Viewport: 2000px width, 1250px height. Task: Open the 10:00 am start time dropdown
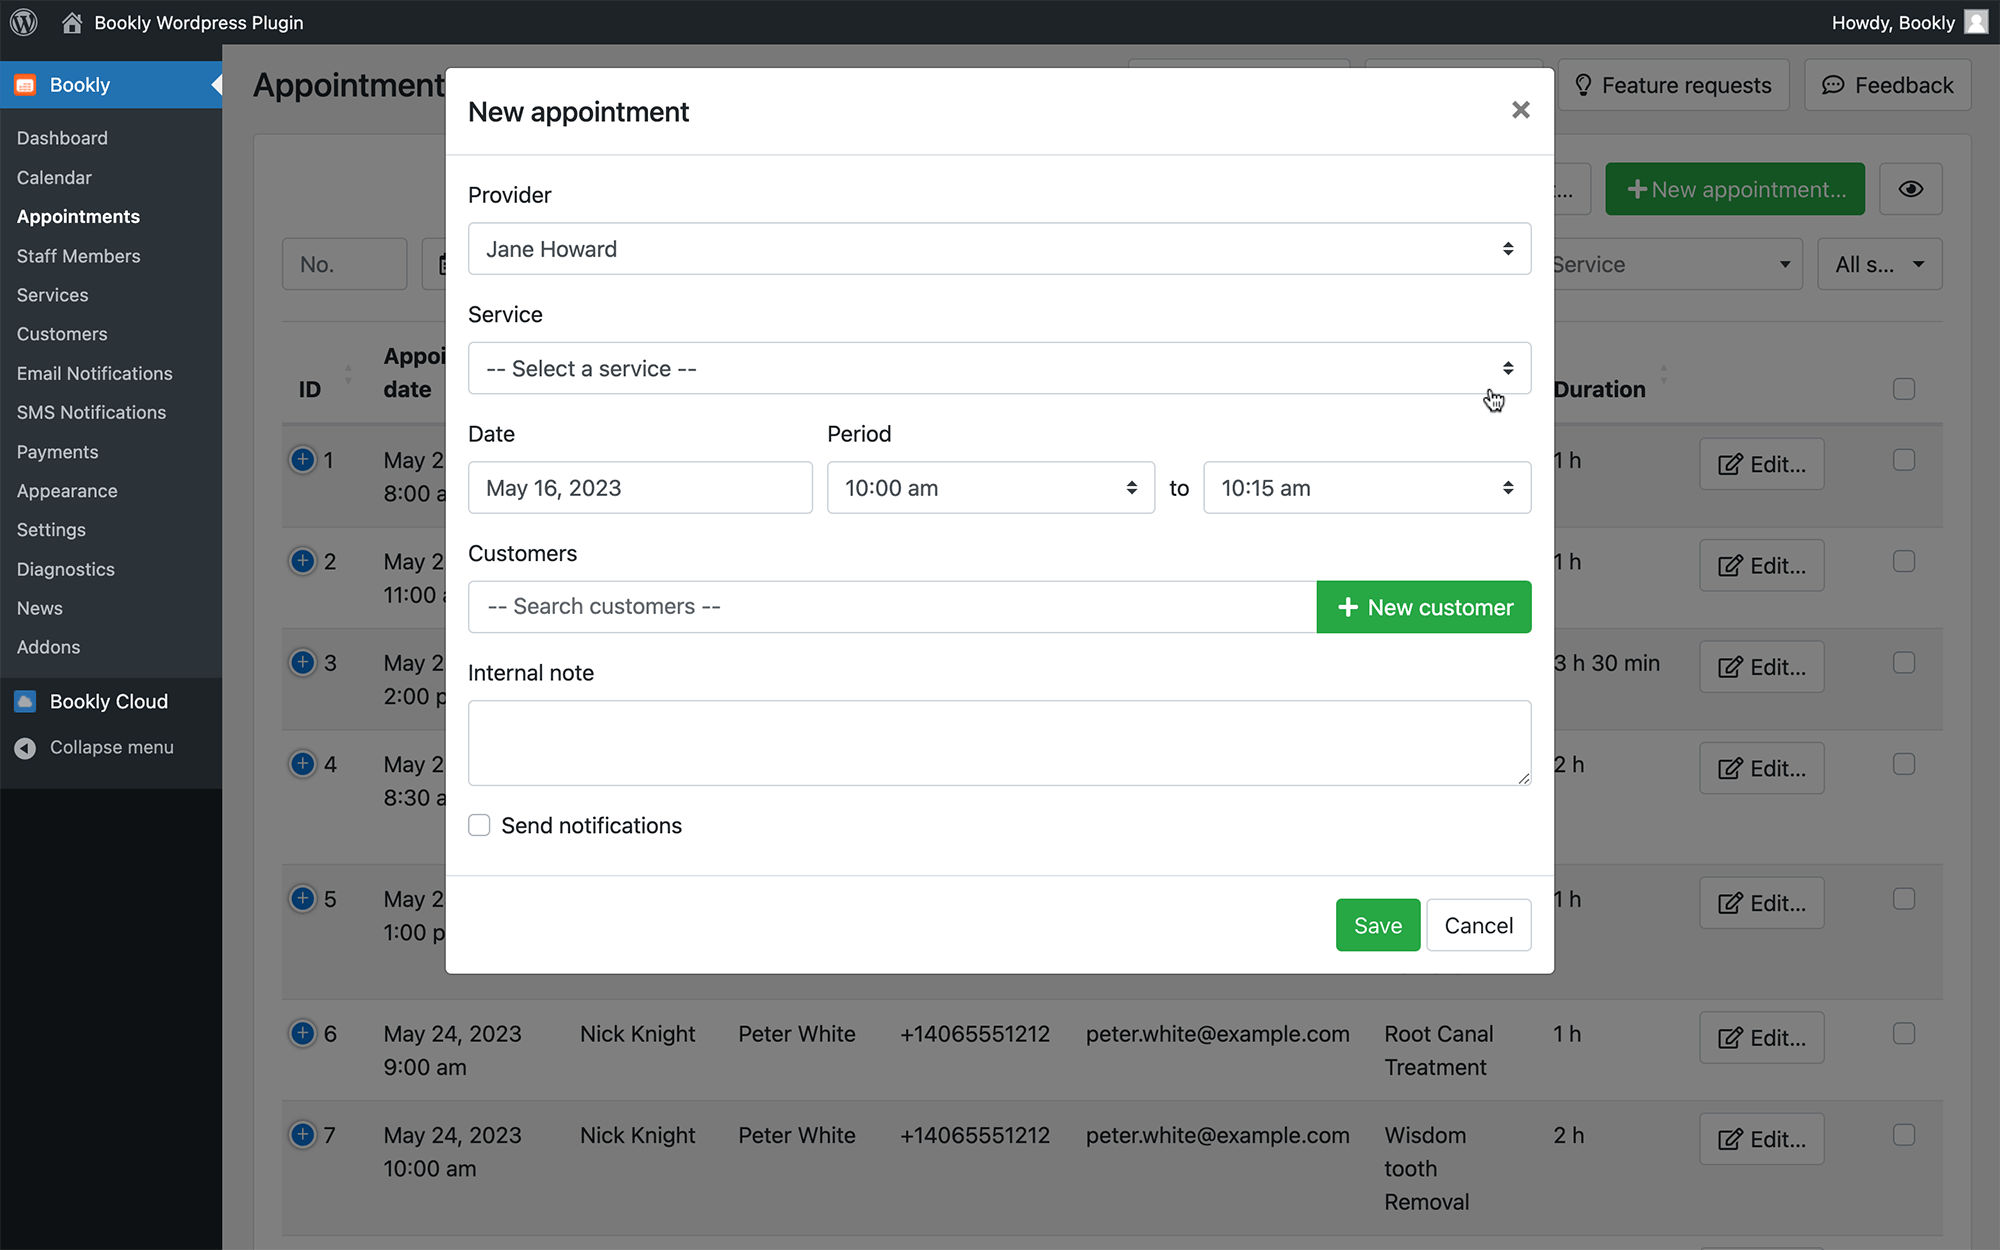(991, 488)
